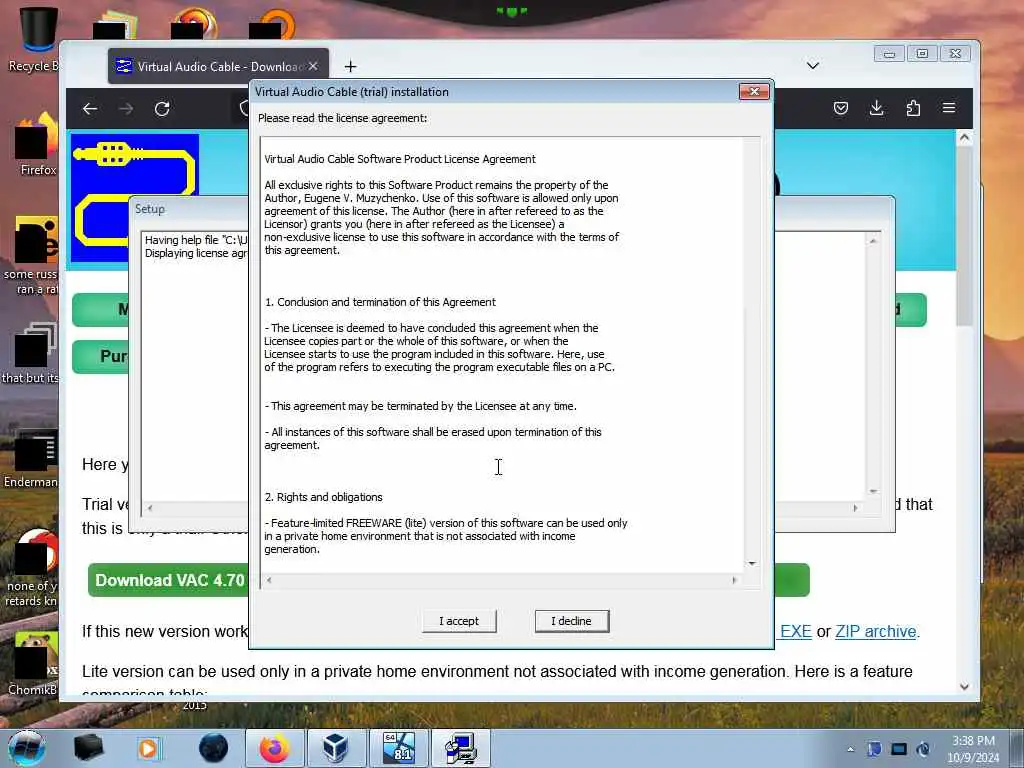Click the license horizontal scroll-right arrow
1024x768 pixels.
tap(734, 580)
